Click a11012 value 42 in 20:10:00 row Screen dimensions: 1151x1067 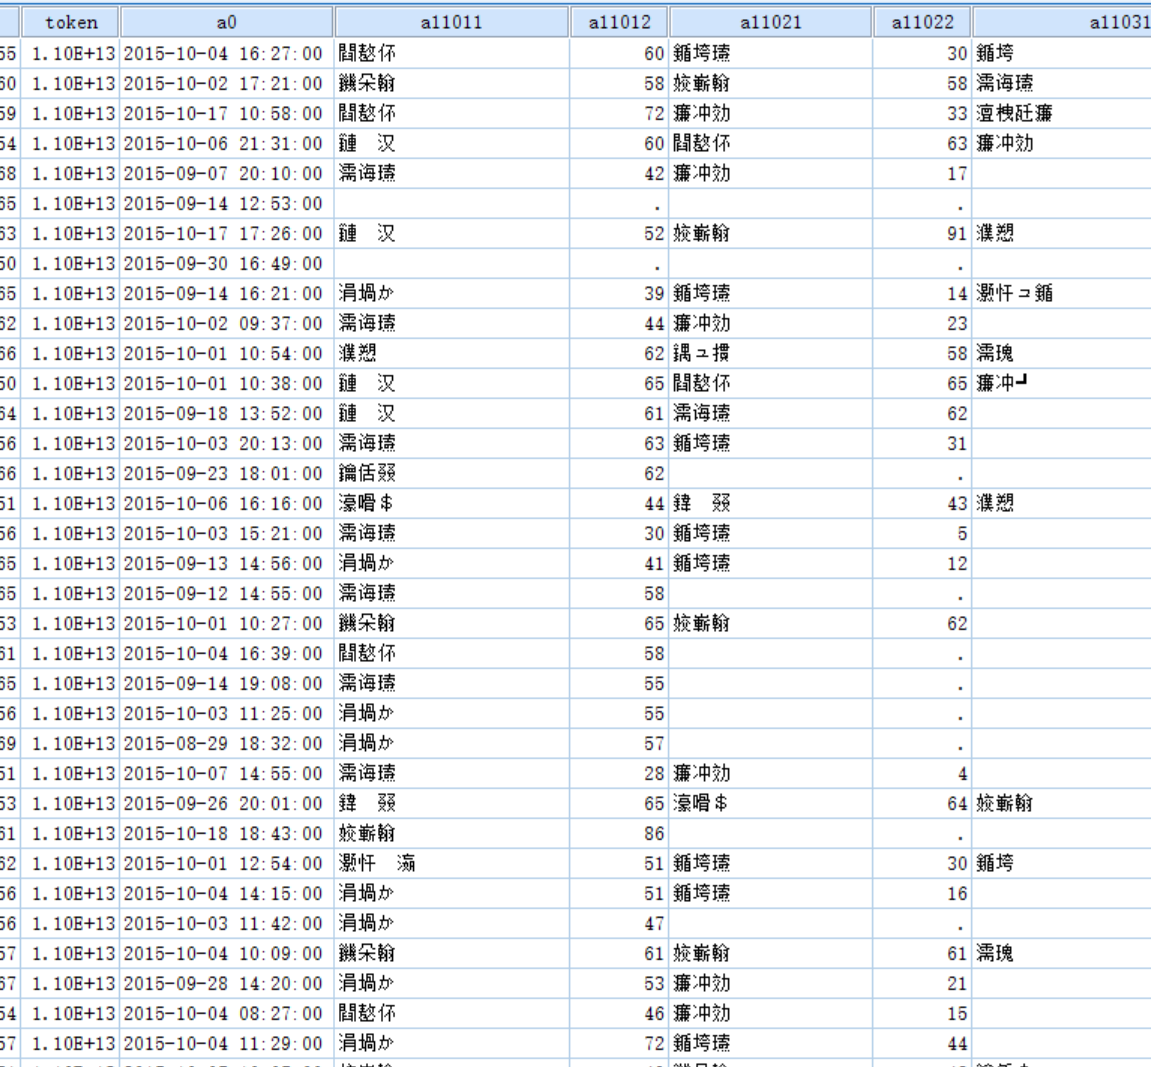[x=654, y=174]
